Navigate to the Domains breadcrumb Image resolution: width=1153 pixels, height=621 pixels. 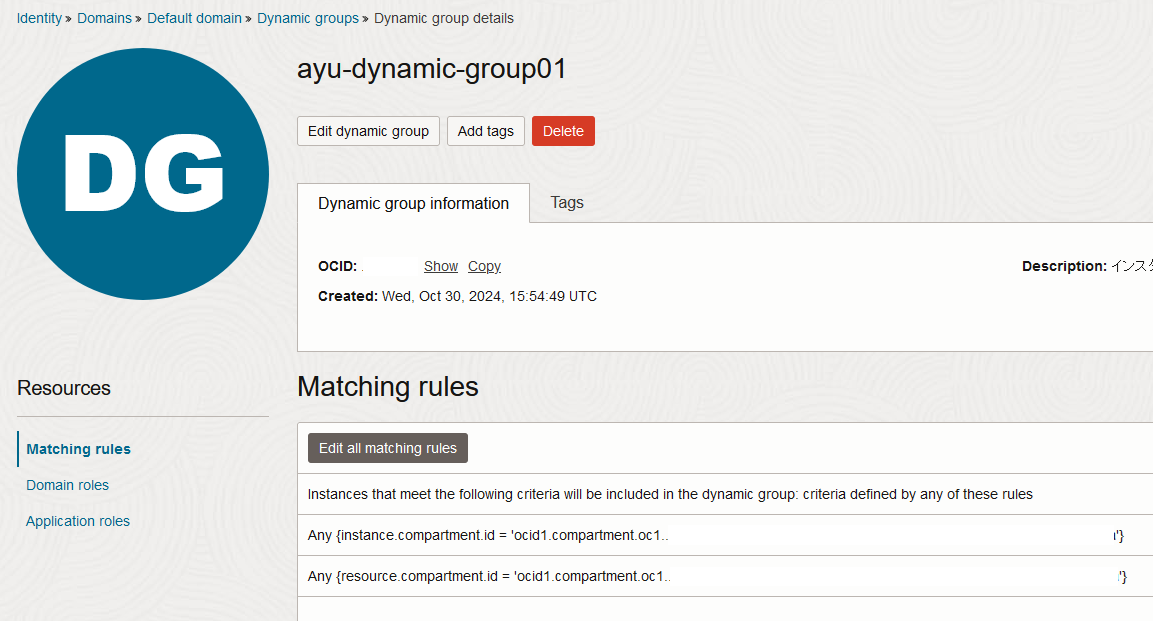(104, 17)
